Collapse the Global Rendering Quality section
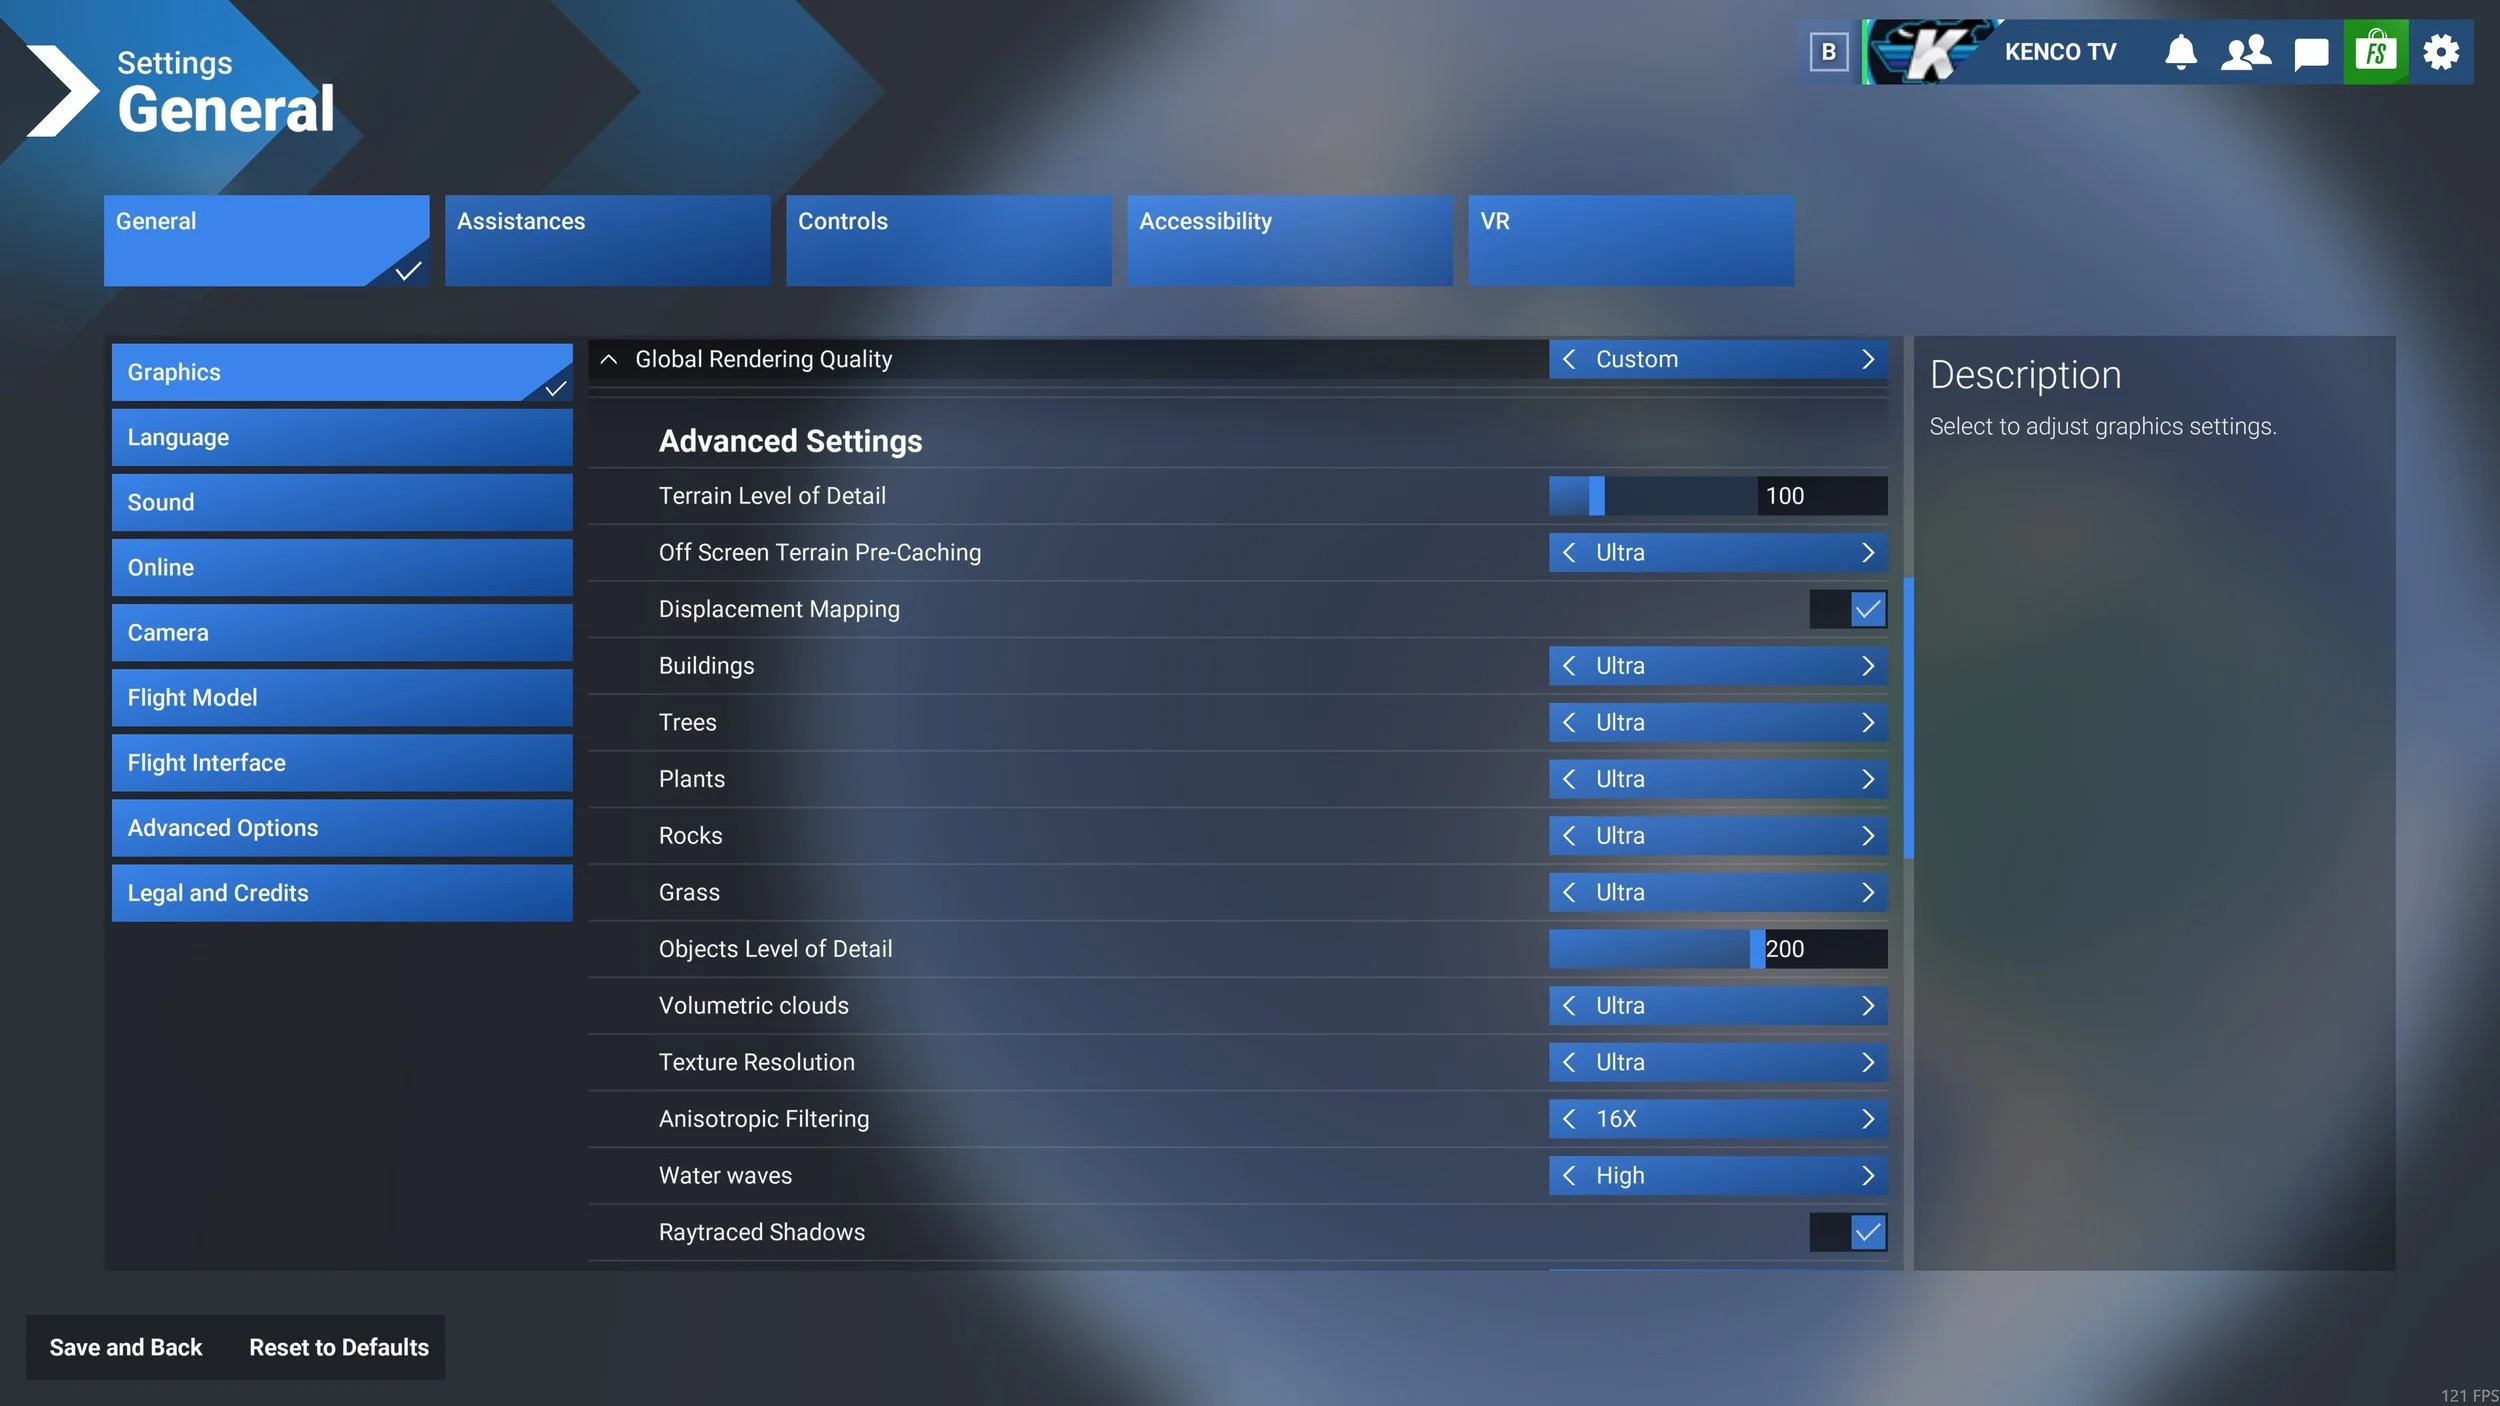 pos(608,359)
